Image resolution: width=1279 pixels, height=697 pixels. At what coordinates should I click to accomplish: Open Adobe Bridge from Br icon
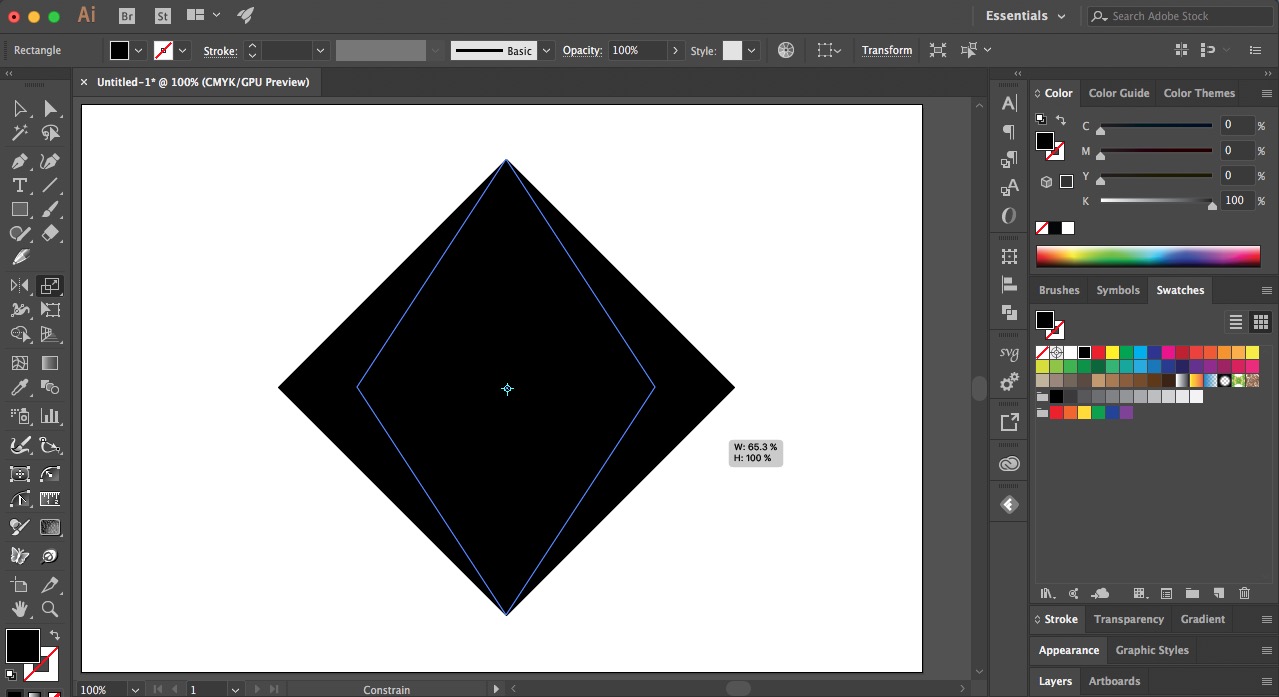click(127, 15)
